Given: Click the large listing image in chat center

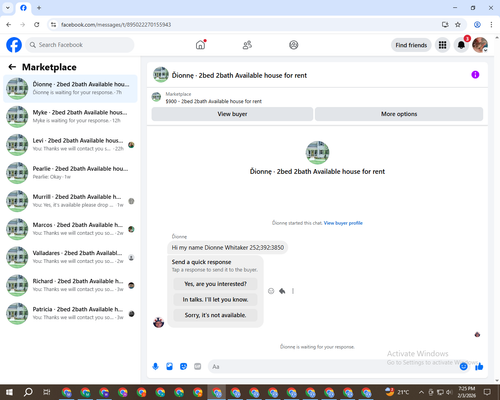Looking at the screenshot, I should click(x=317, y=153).
